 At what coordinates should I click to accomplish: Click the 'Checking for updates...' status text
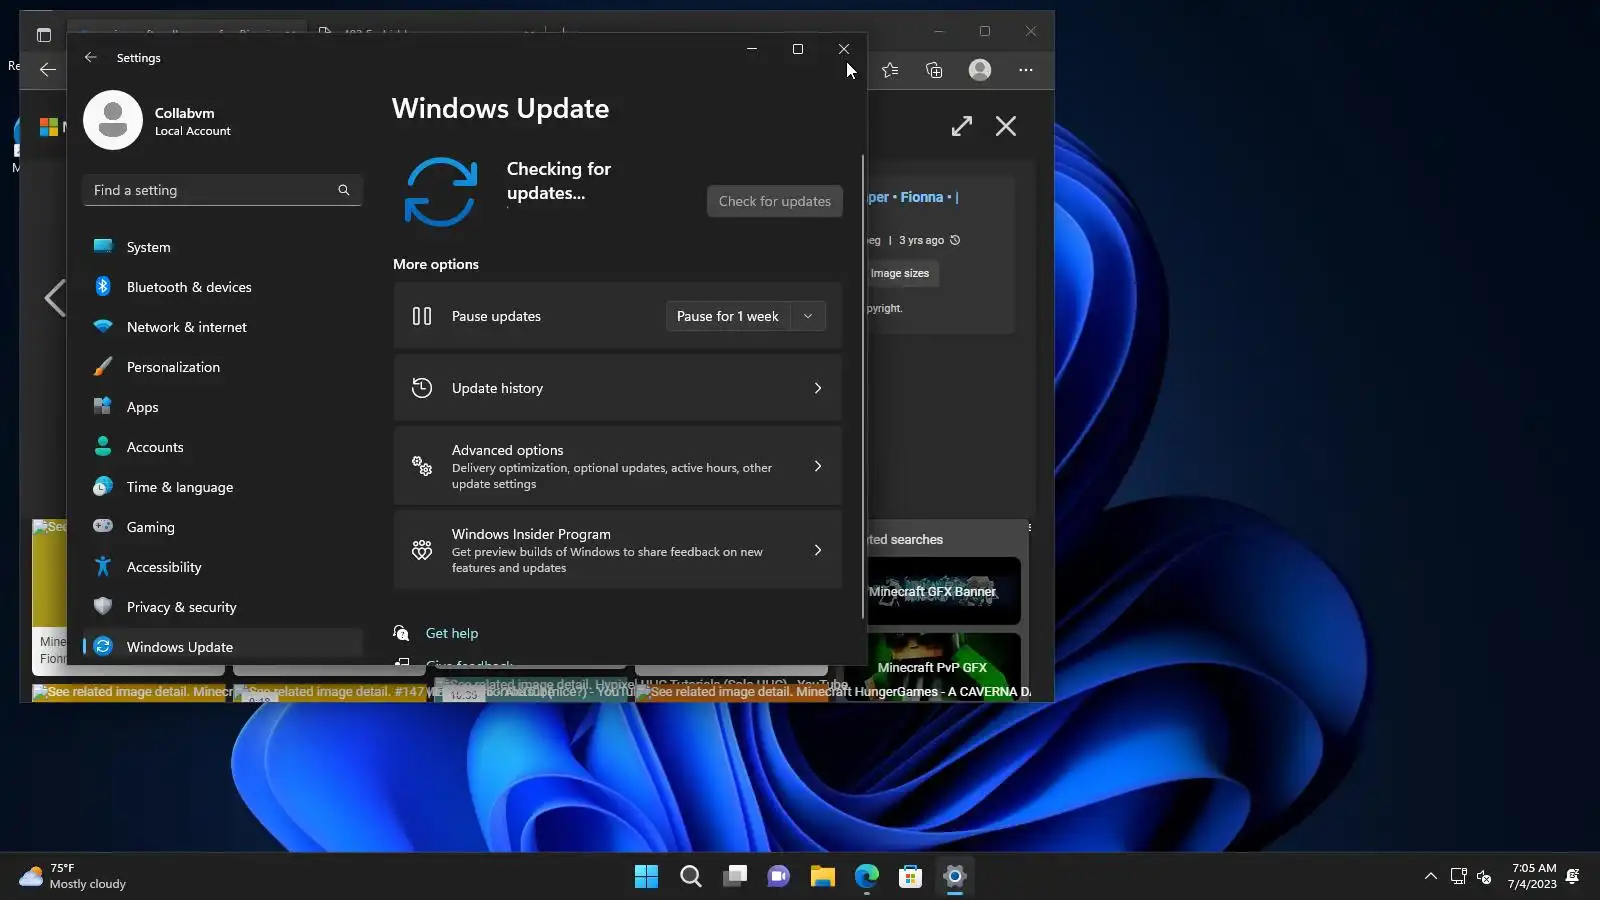(x=559, y=181)
